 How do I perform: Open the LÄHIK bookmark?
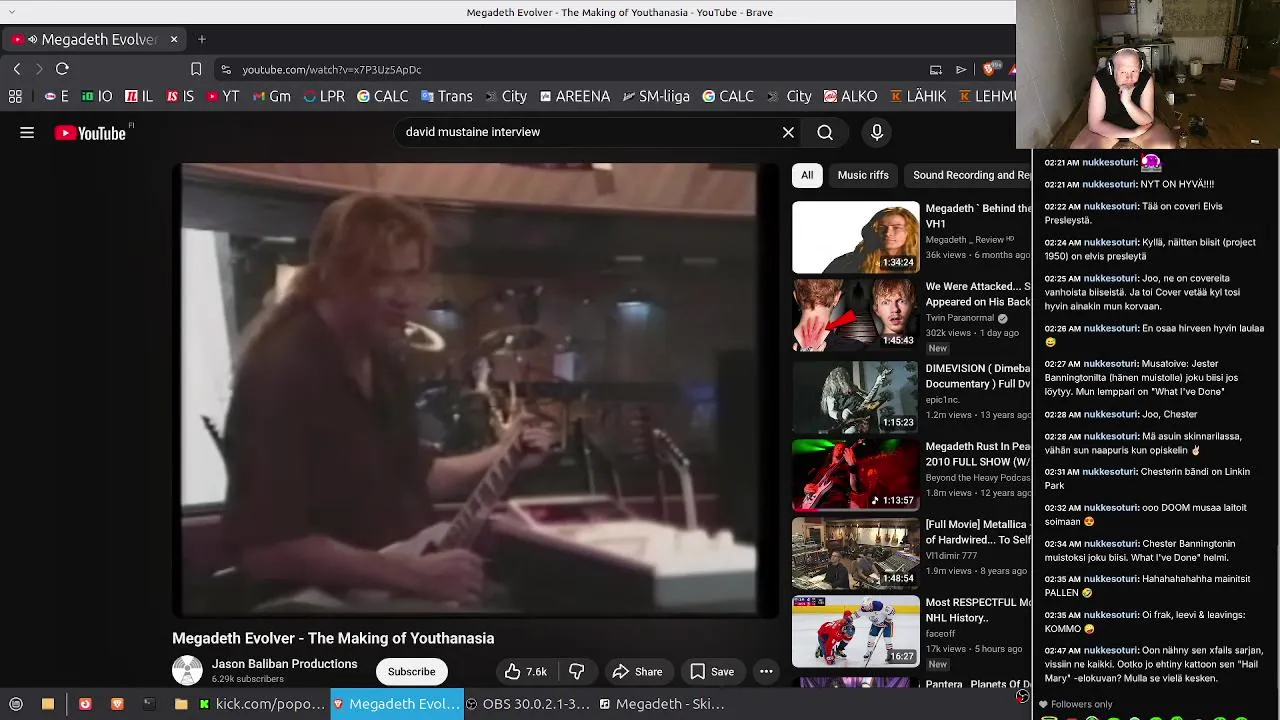(x=918, y=97)
